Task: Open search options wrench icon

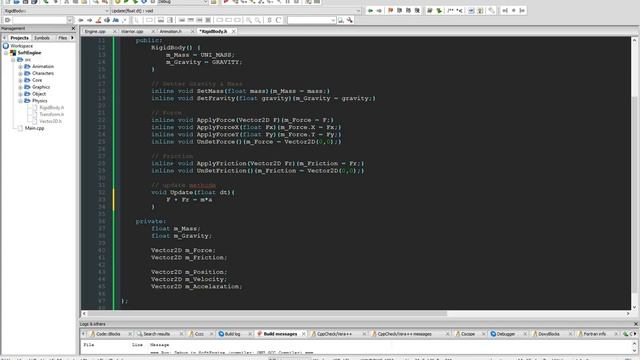Action: (x=350, y=20)
